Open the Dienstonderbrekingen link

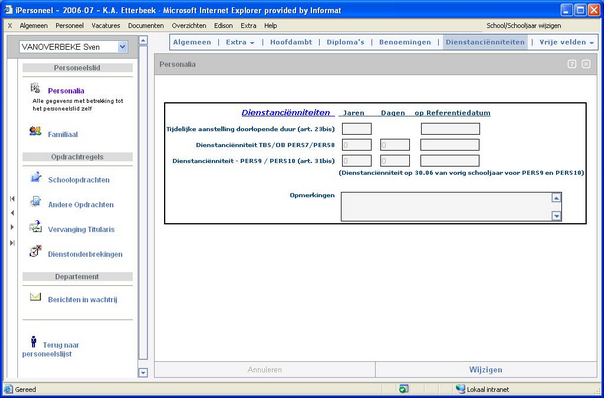(x=85, y=254)
